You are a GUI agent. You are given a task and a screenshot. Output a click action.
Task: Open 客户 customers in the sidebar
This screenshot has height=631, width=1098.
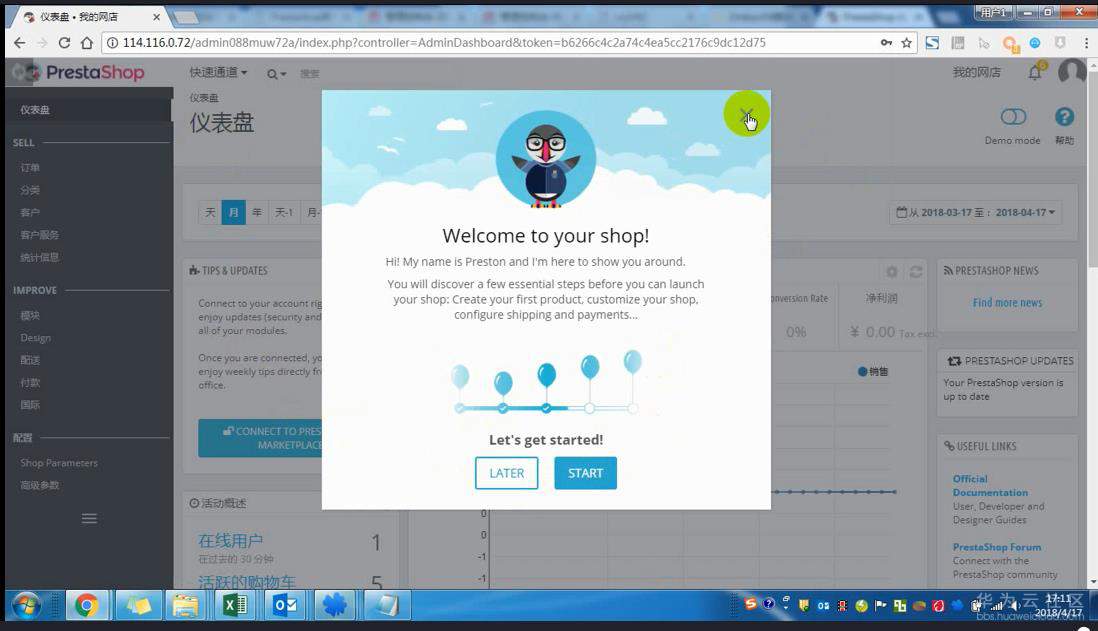pos(30,213)
